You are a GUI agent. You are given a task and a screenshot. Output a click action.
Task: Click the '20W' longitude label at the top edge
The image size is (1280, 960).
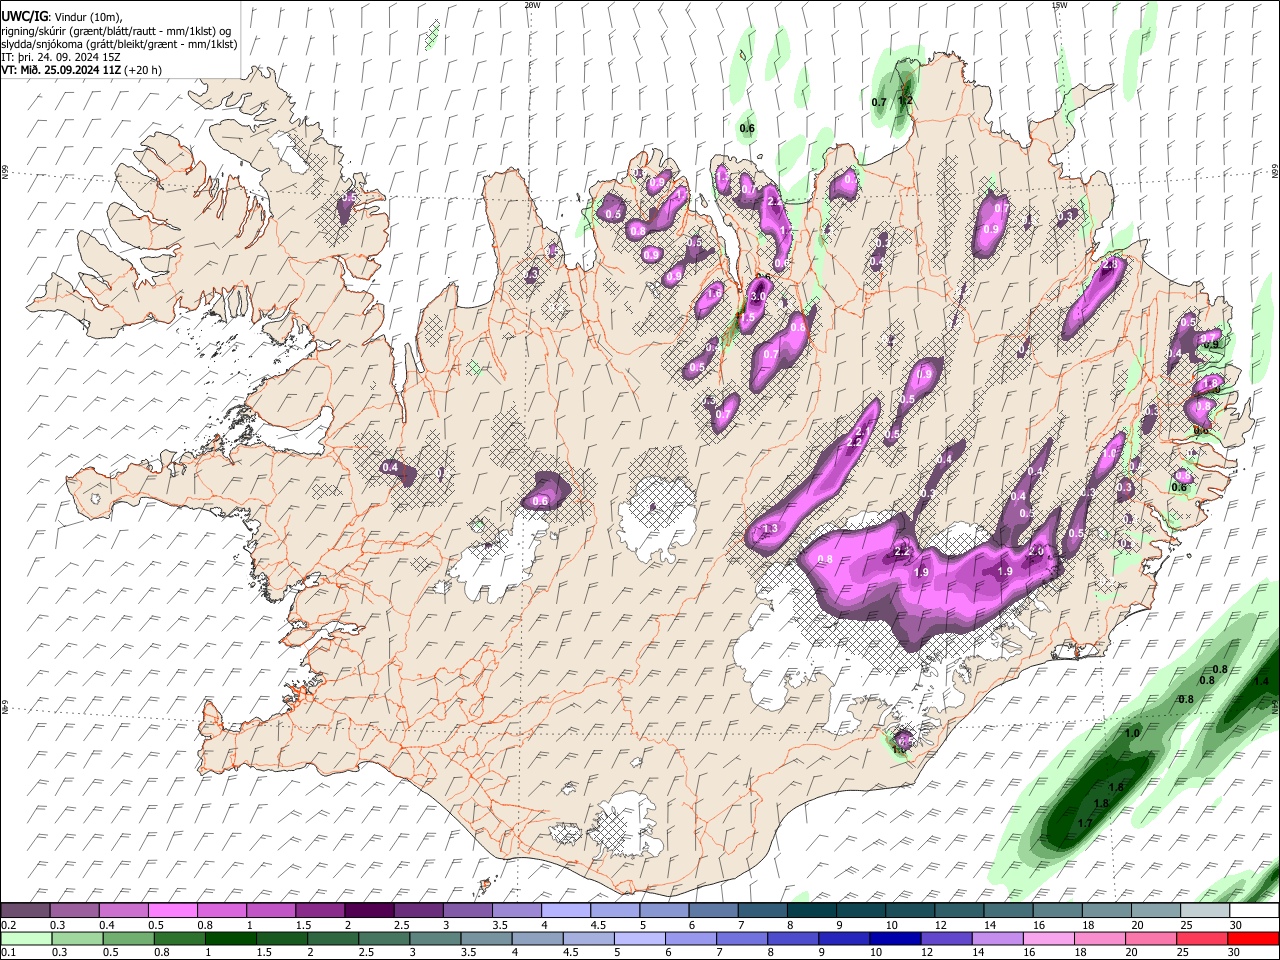pos(532,5)
